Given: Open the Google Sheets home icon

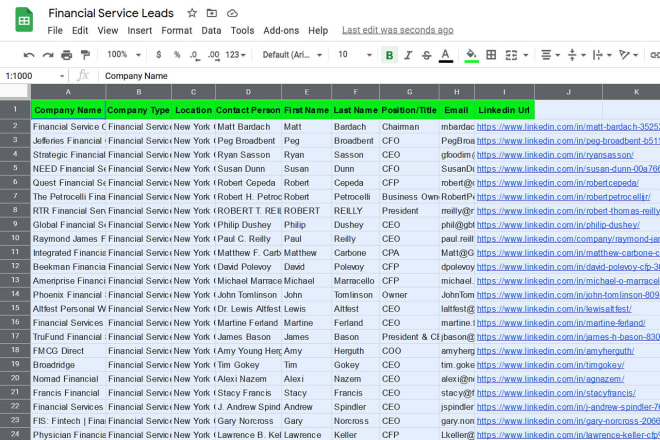Looking at the screenshot, I should pyautogui.click(x=24, y=20).
